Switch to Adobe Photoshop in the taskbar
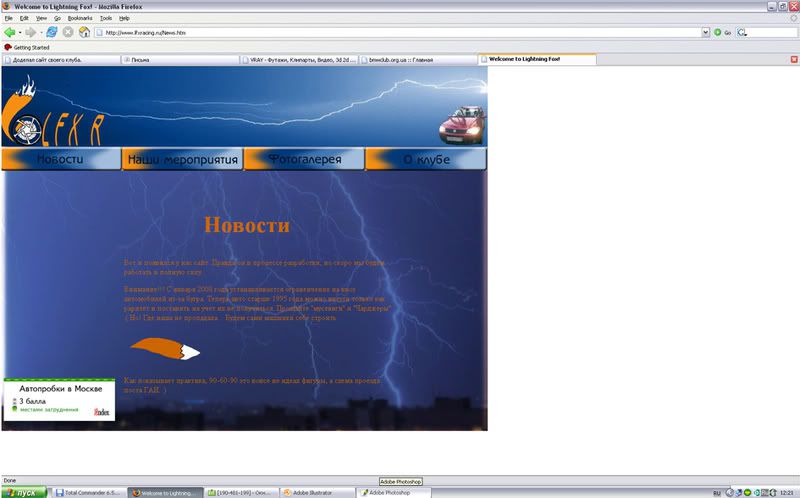The height and width of the screenshot is (498, 800). 393,493
